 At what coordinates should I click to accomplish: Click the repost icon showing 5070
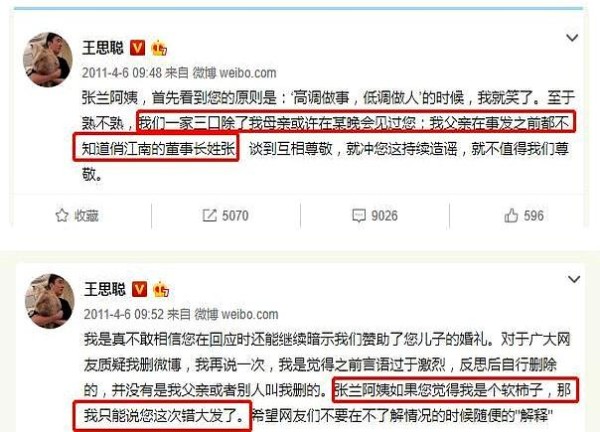click(209, 215)
